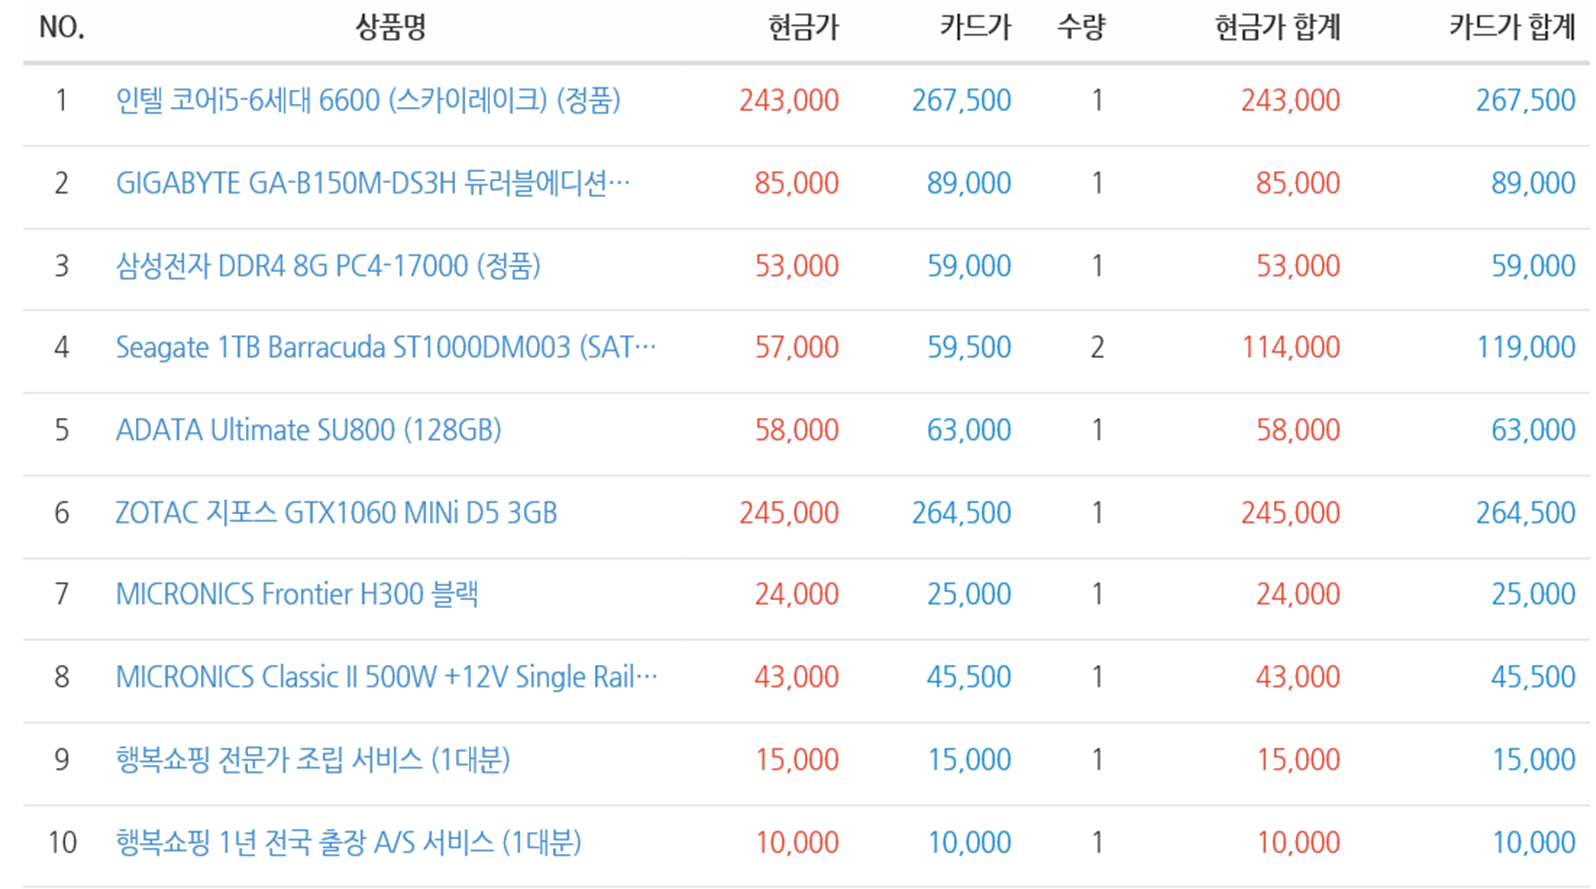Image resolution: width=1596 pixels, height=889 pixels.
Task: Click the MICRONICS Frontier H300 블랙 link
Action: click(x=297, y=594)
